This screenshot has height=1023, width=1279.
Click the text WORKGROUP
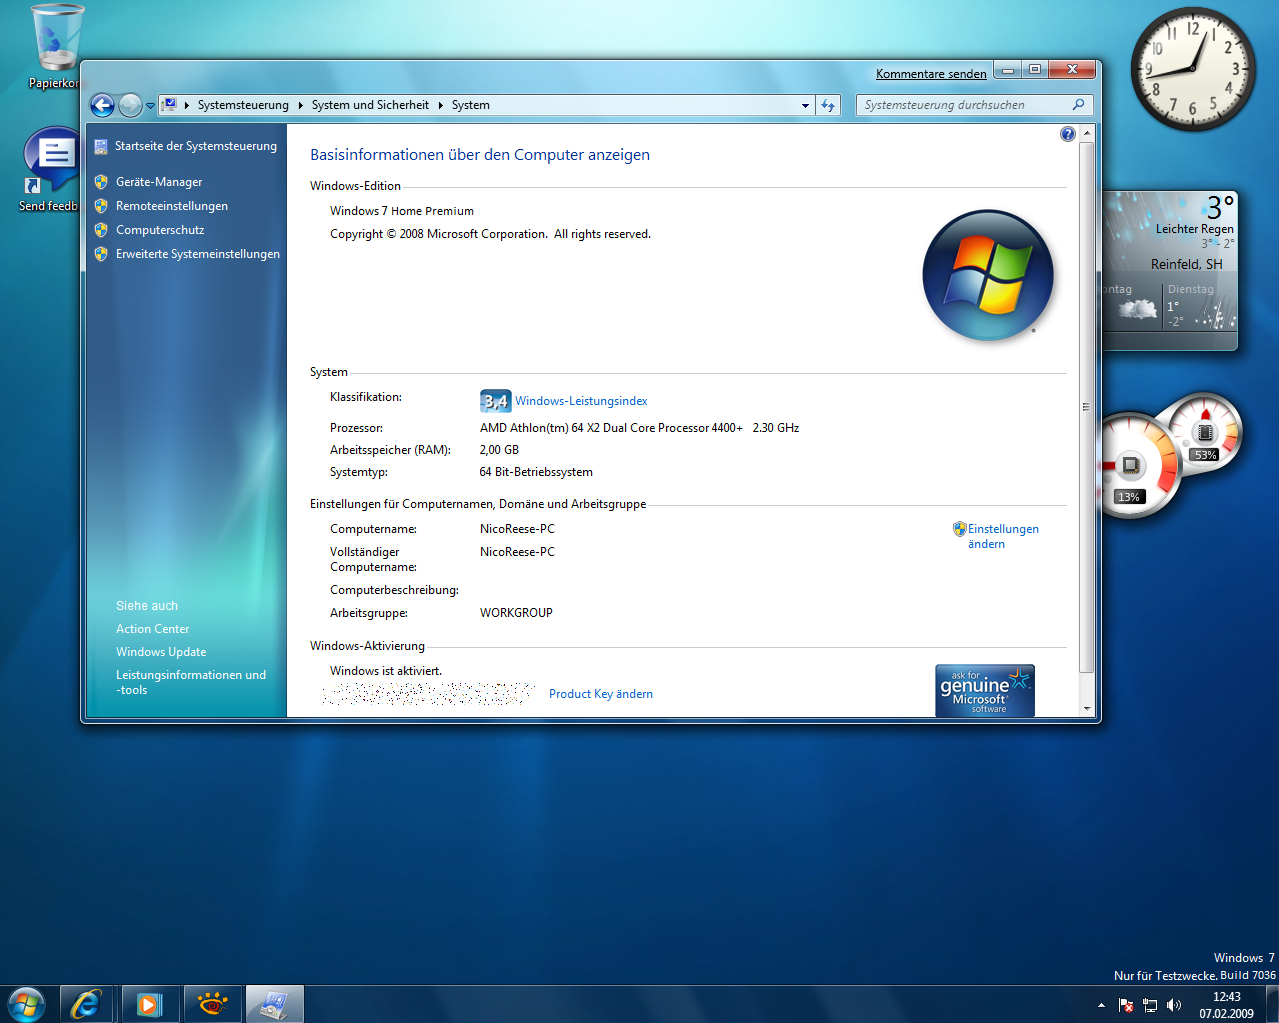(516, 613)
